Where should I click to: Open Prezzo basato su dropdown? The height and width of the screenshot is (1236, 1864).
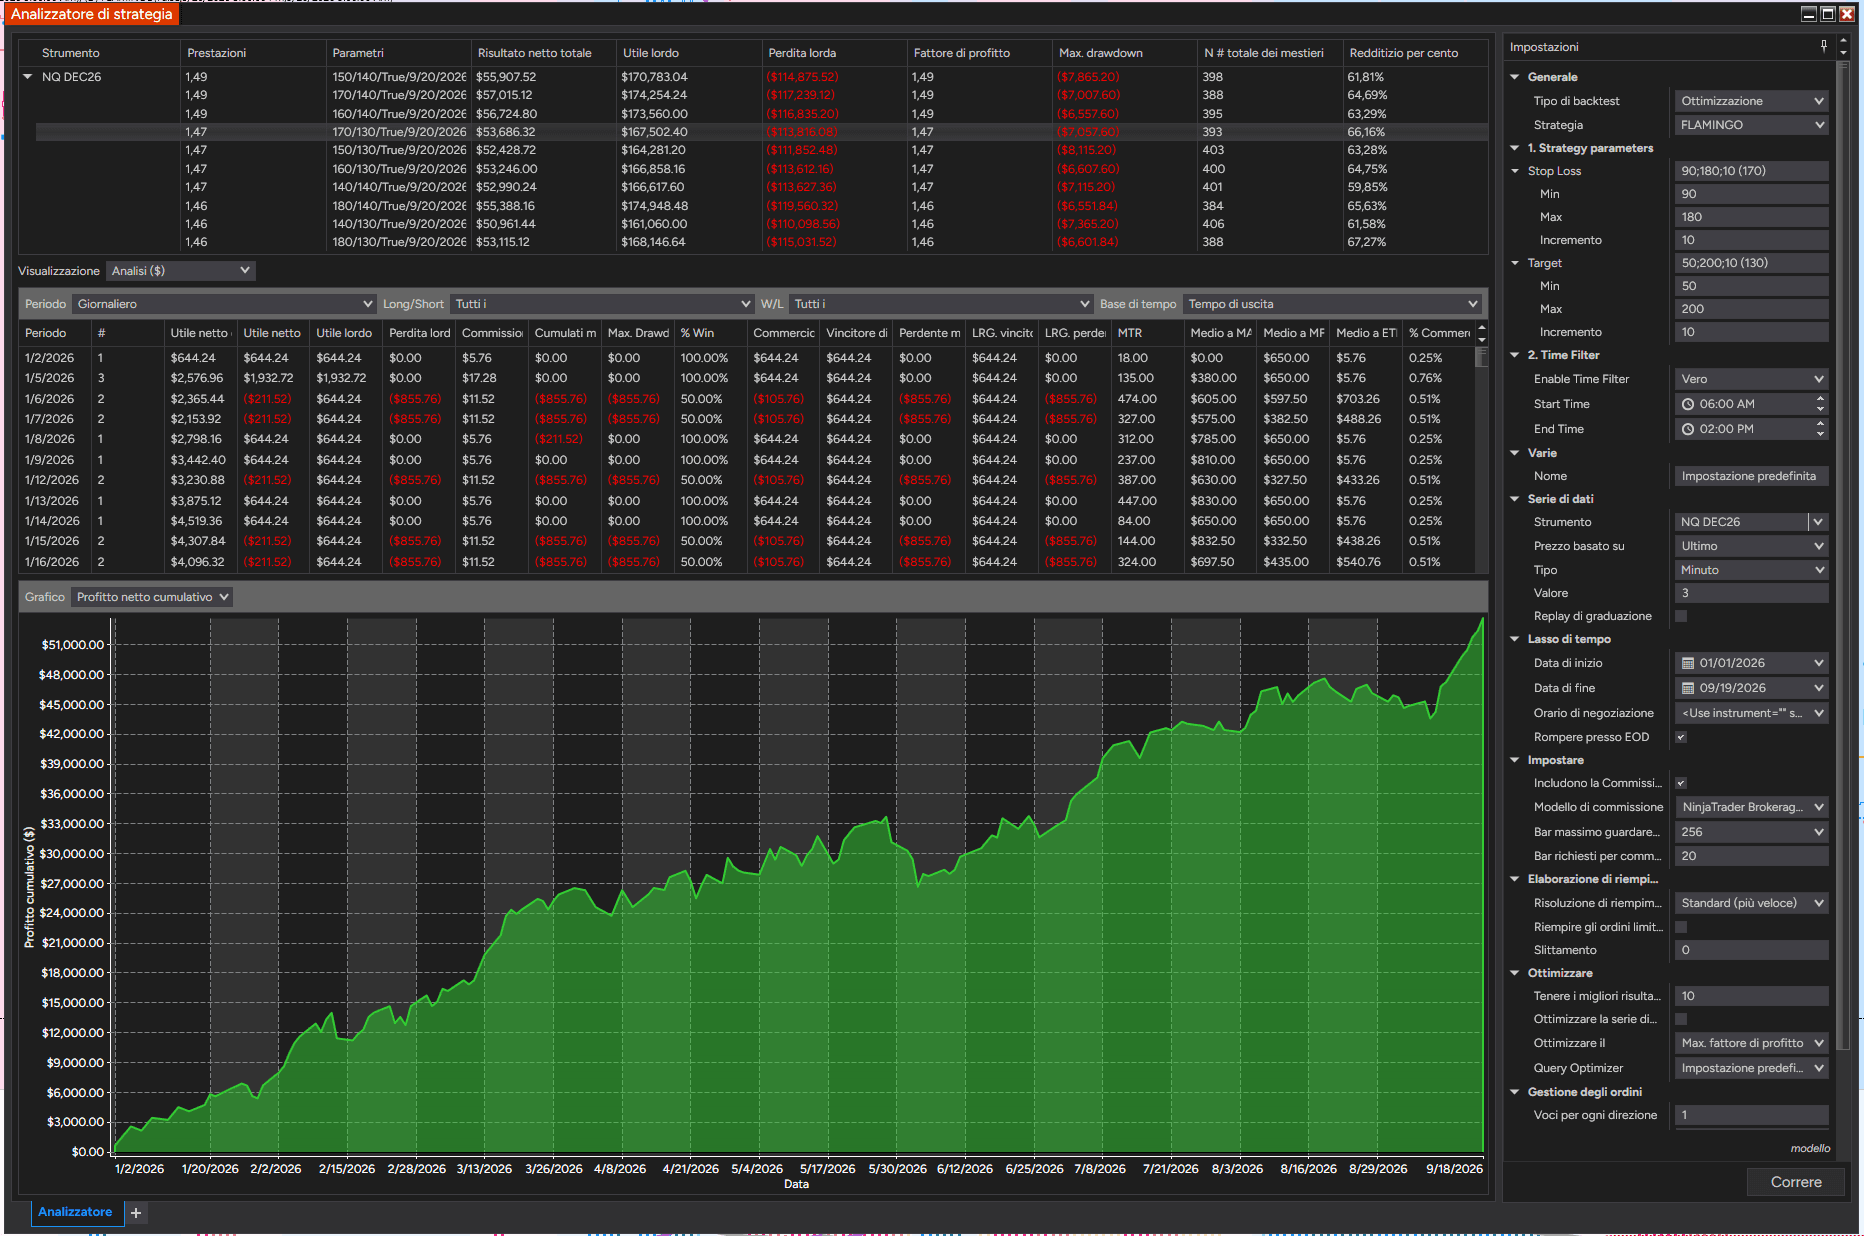click(x=1752, y=546)
